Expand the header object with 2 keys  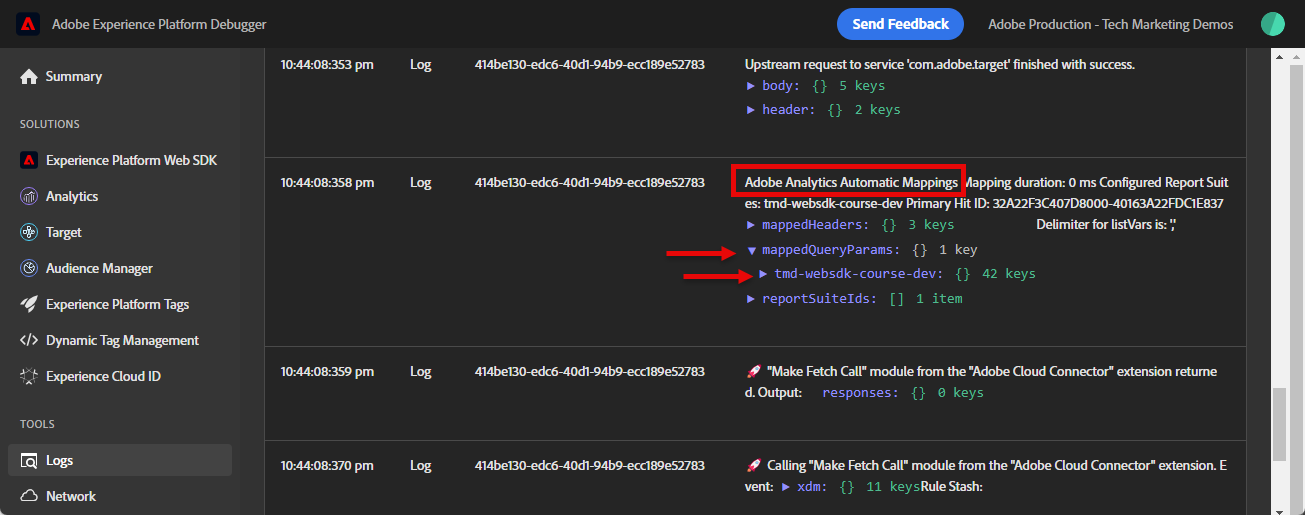pyautogui.click(x=751, y=110)
